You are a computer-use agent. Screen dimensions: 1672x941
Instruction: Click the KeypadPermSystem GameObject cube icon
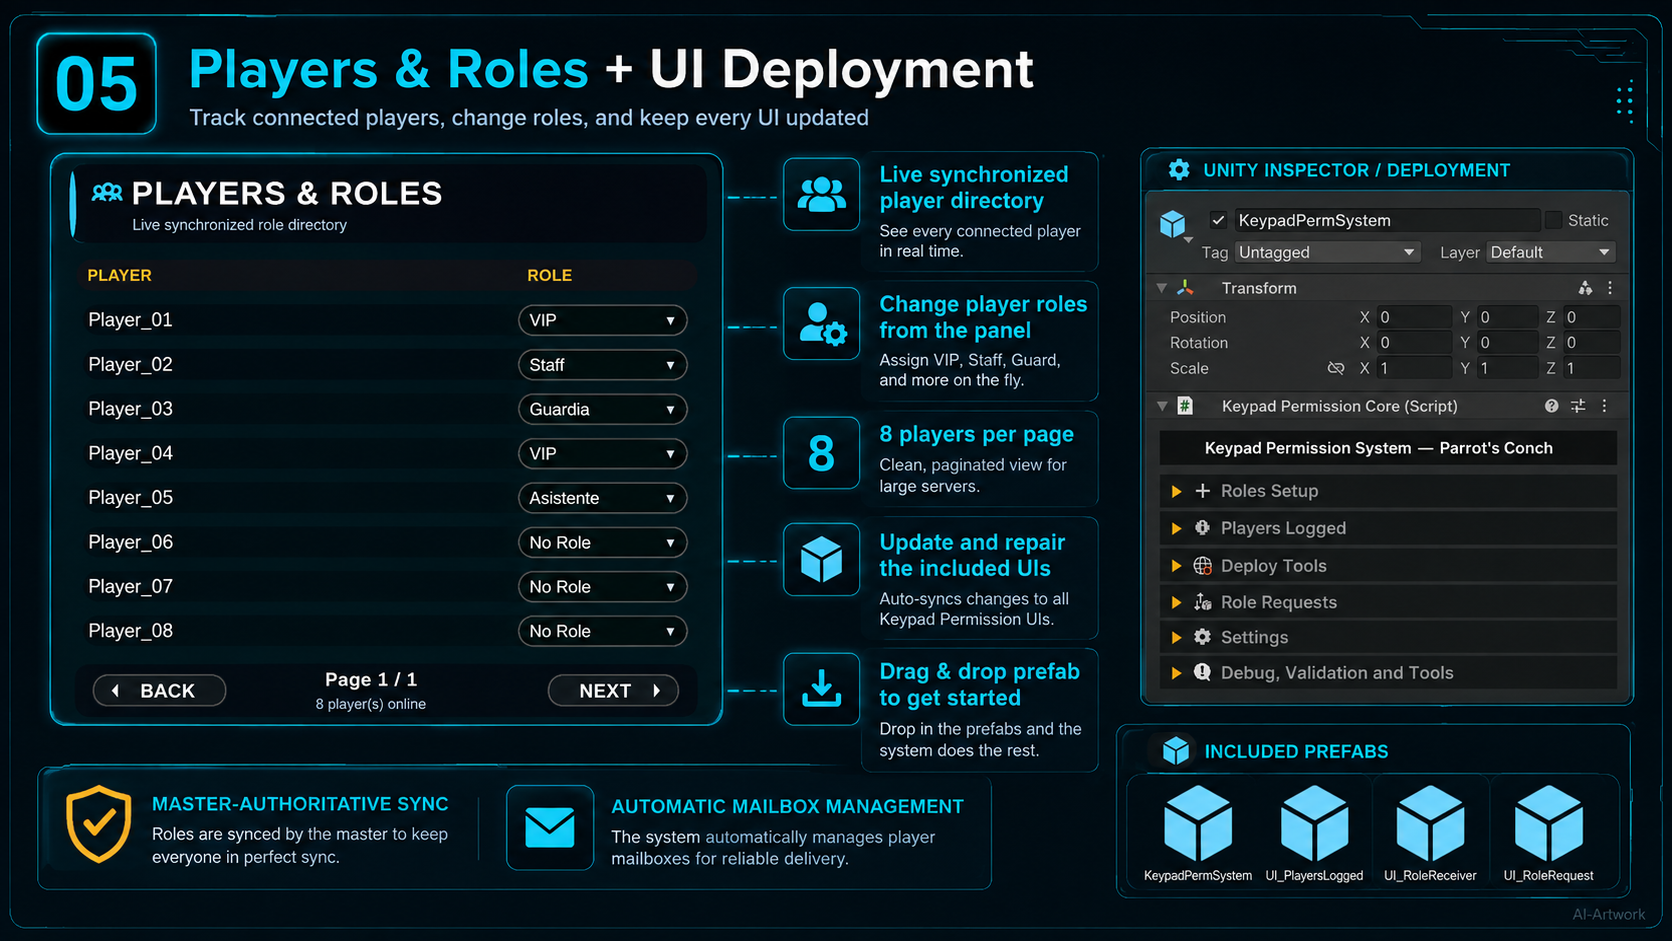1172,223
